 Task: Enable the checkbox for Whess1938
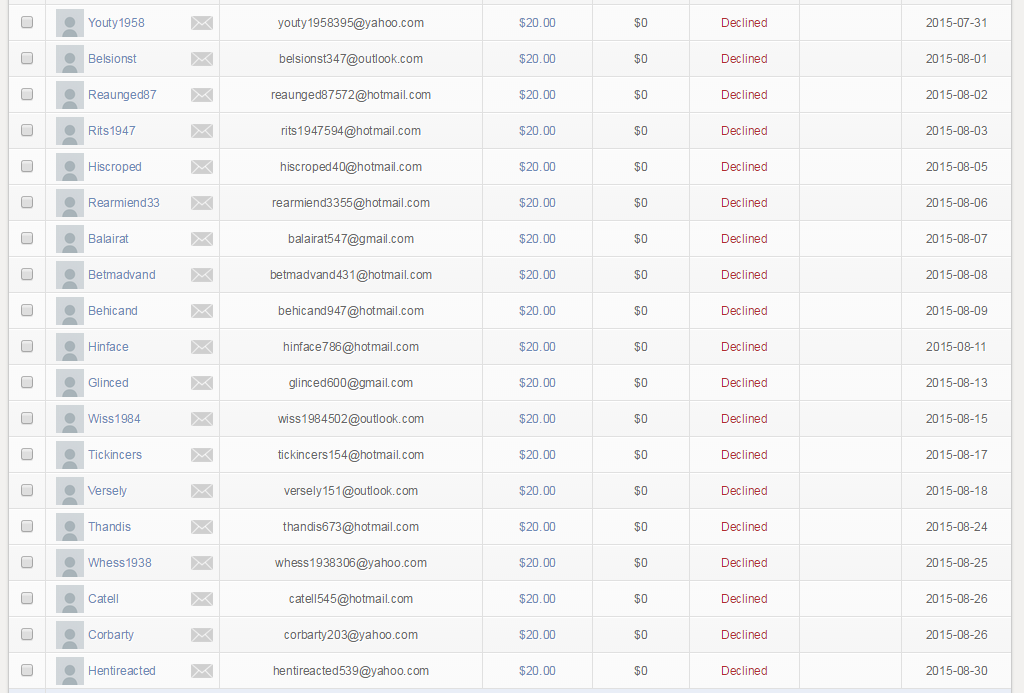point(27,563)
